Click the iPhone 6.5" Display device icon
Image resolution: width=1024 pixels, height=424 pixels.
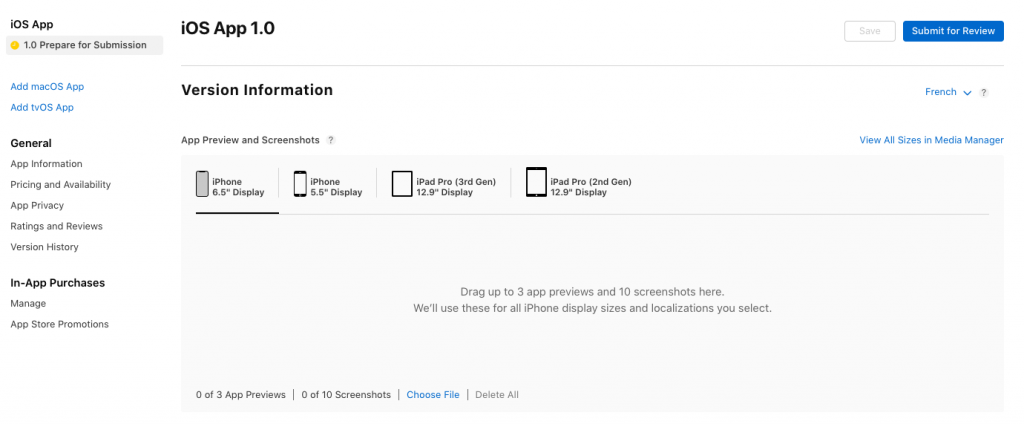[202, 184]
